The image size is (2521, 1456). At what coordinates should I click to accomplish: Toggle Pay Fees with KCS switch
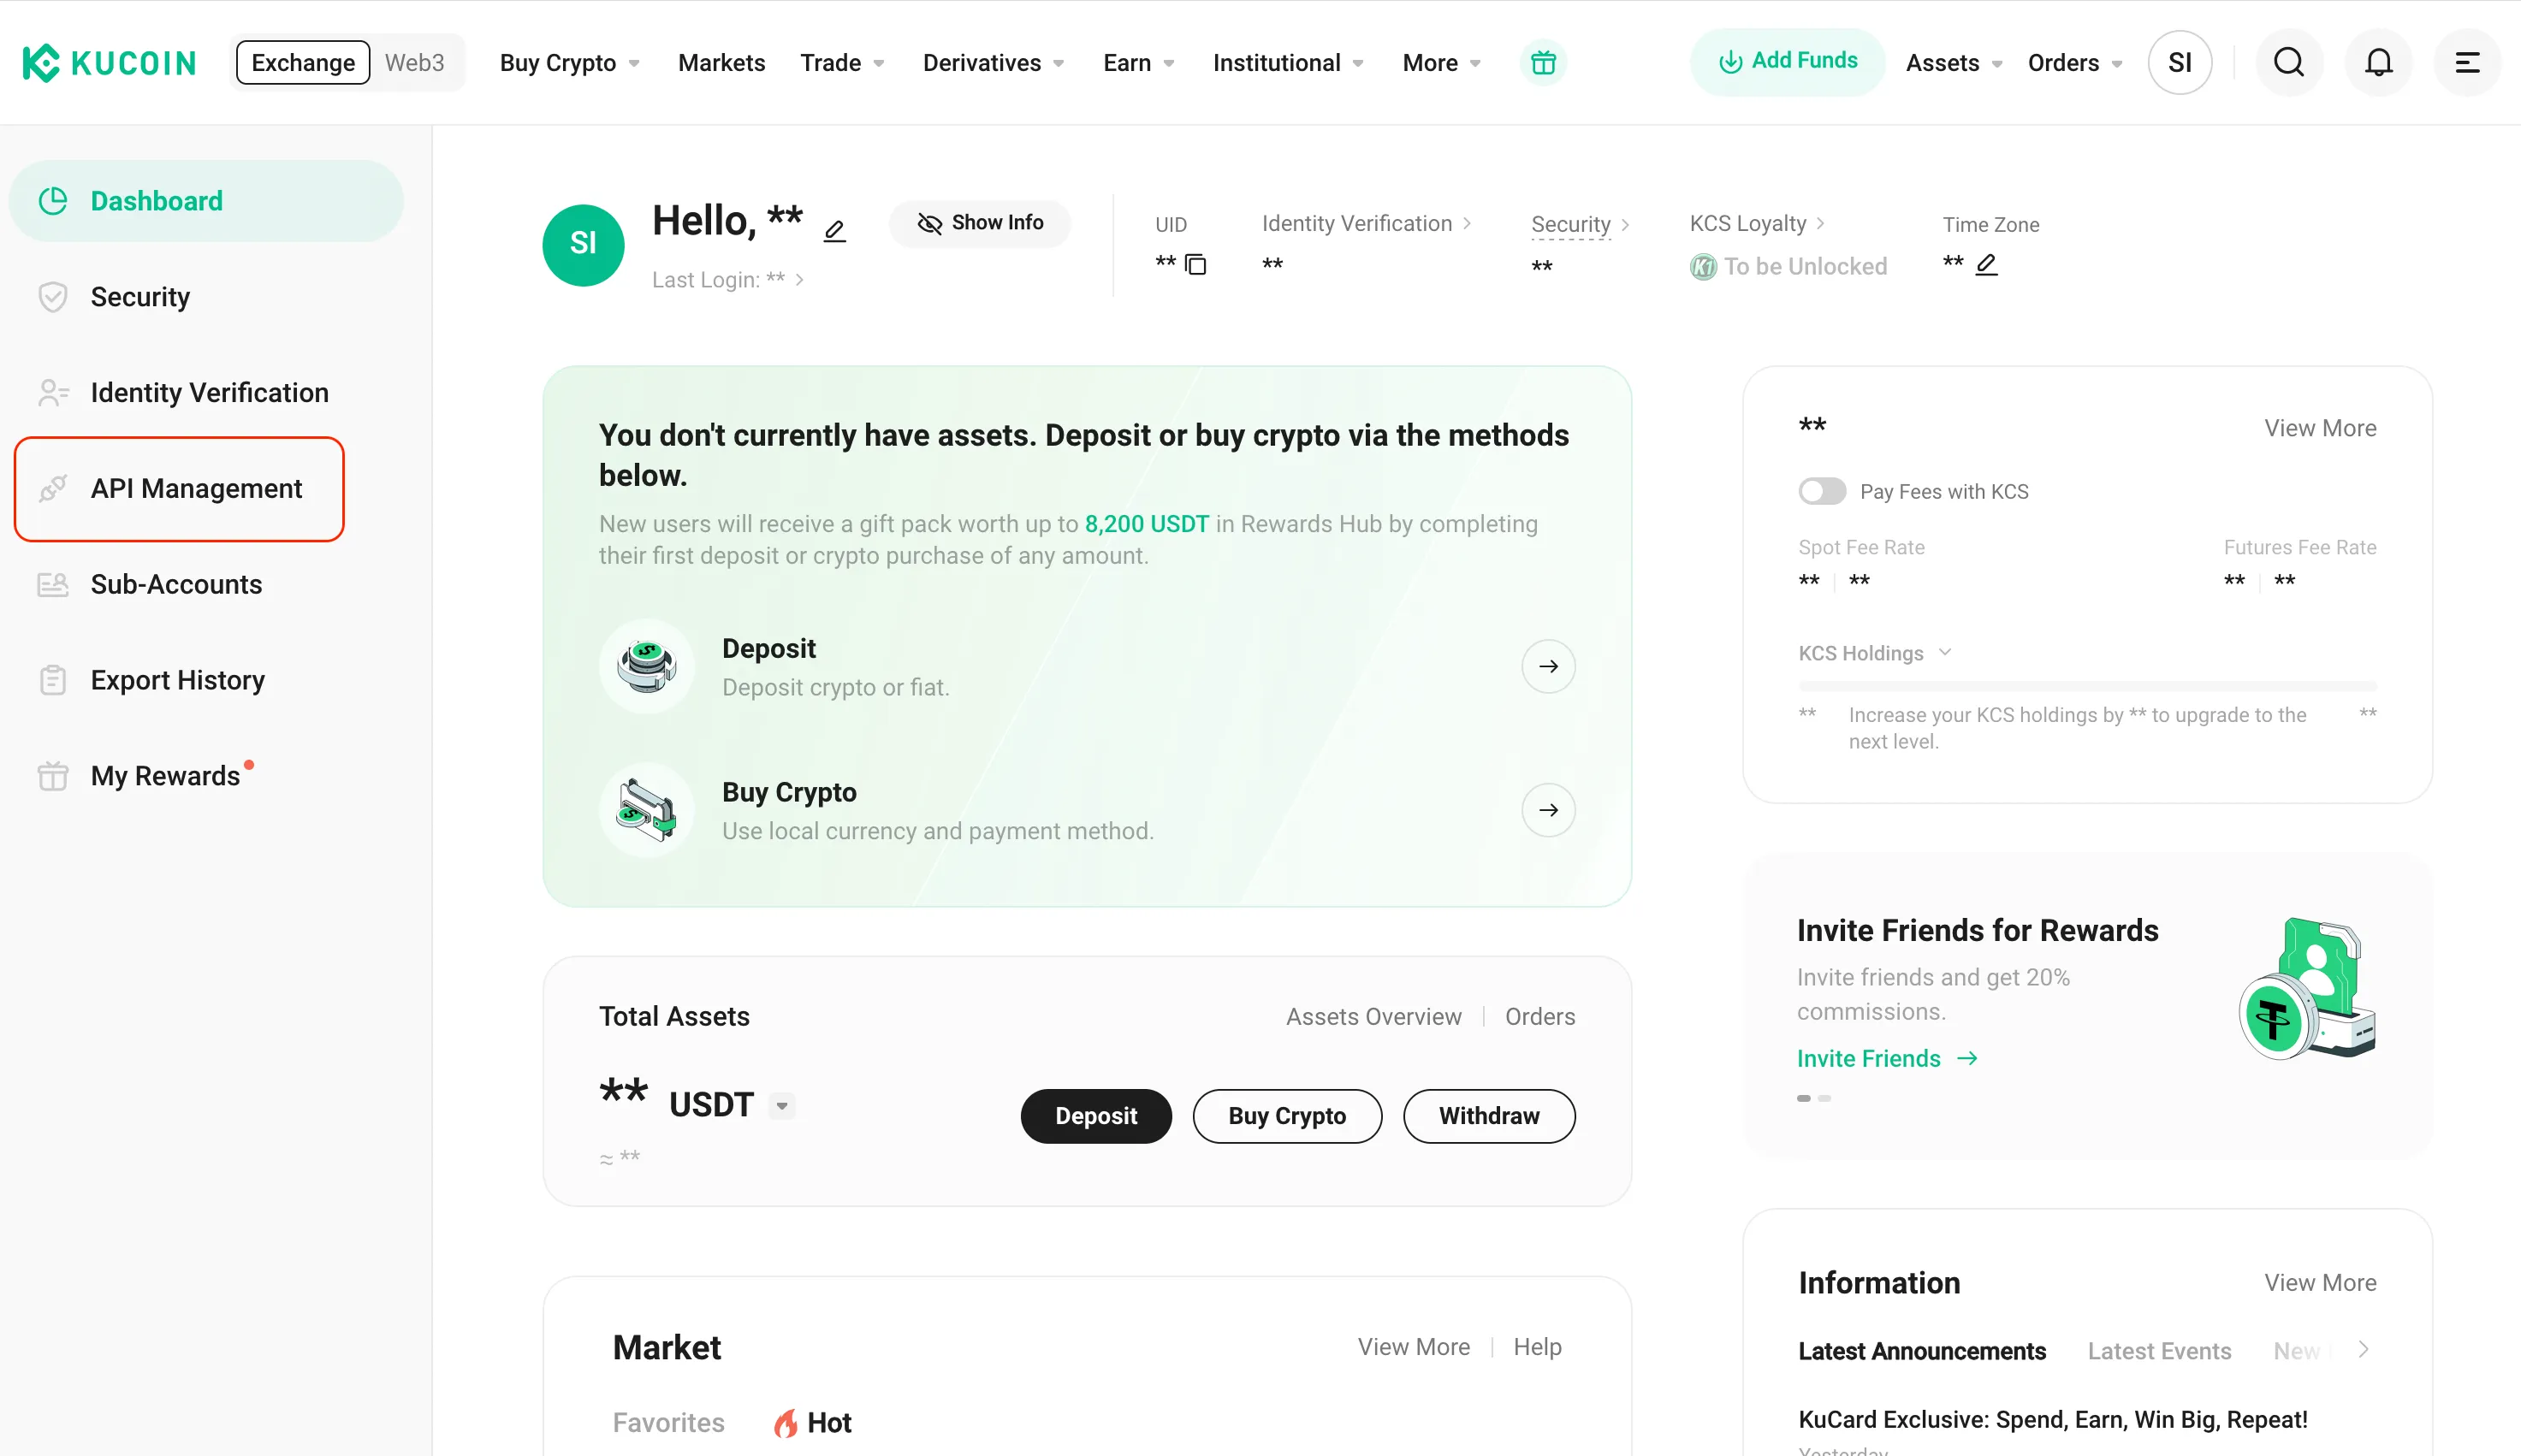pyautogui.click(x=1821, y=491)
